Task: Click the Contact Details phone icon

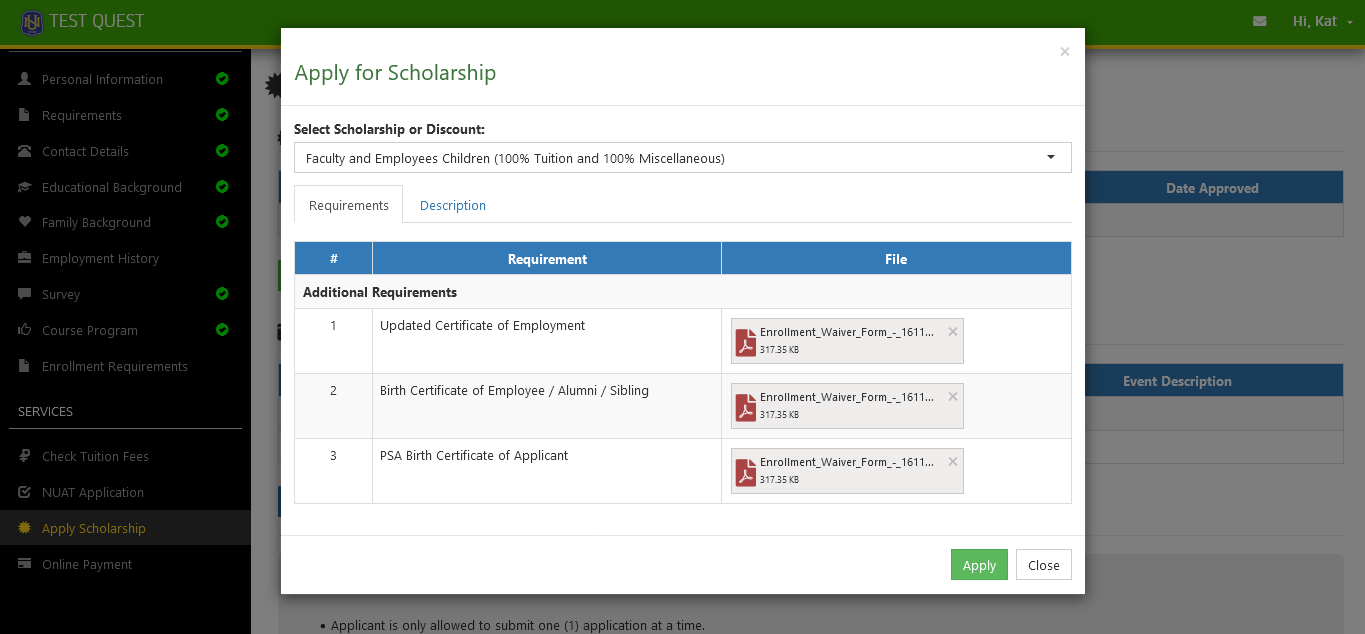Action: 24,151
